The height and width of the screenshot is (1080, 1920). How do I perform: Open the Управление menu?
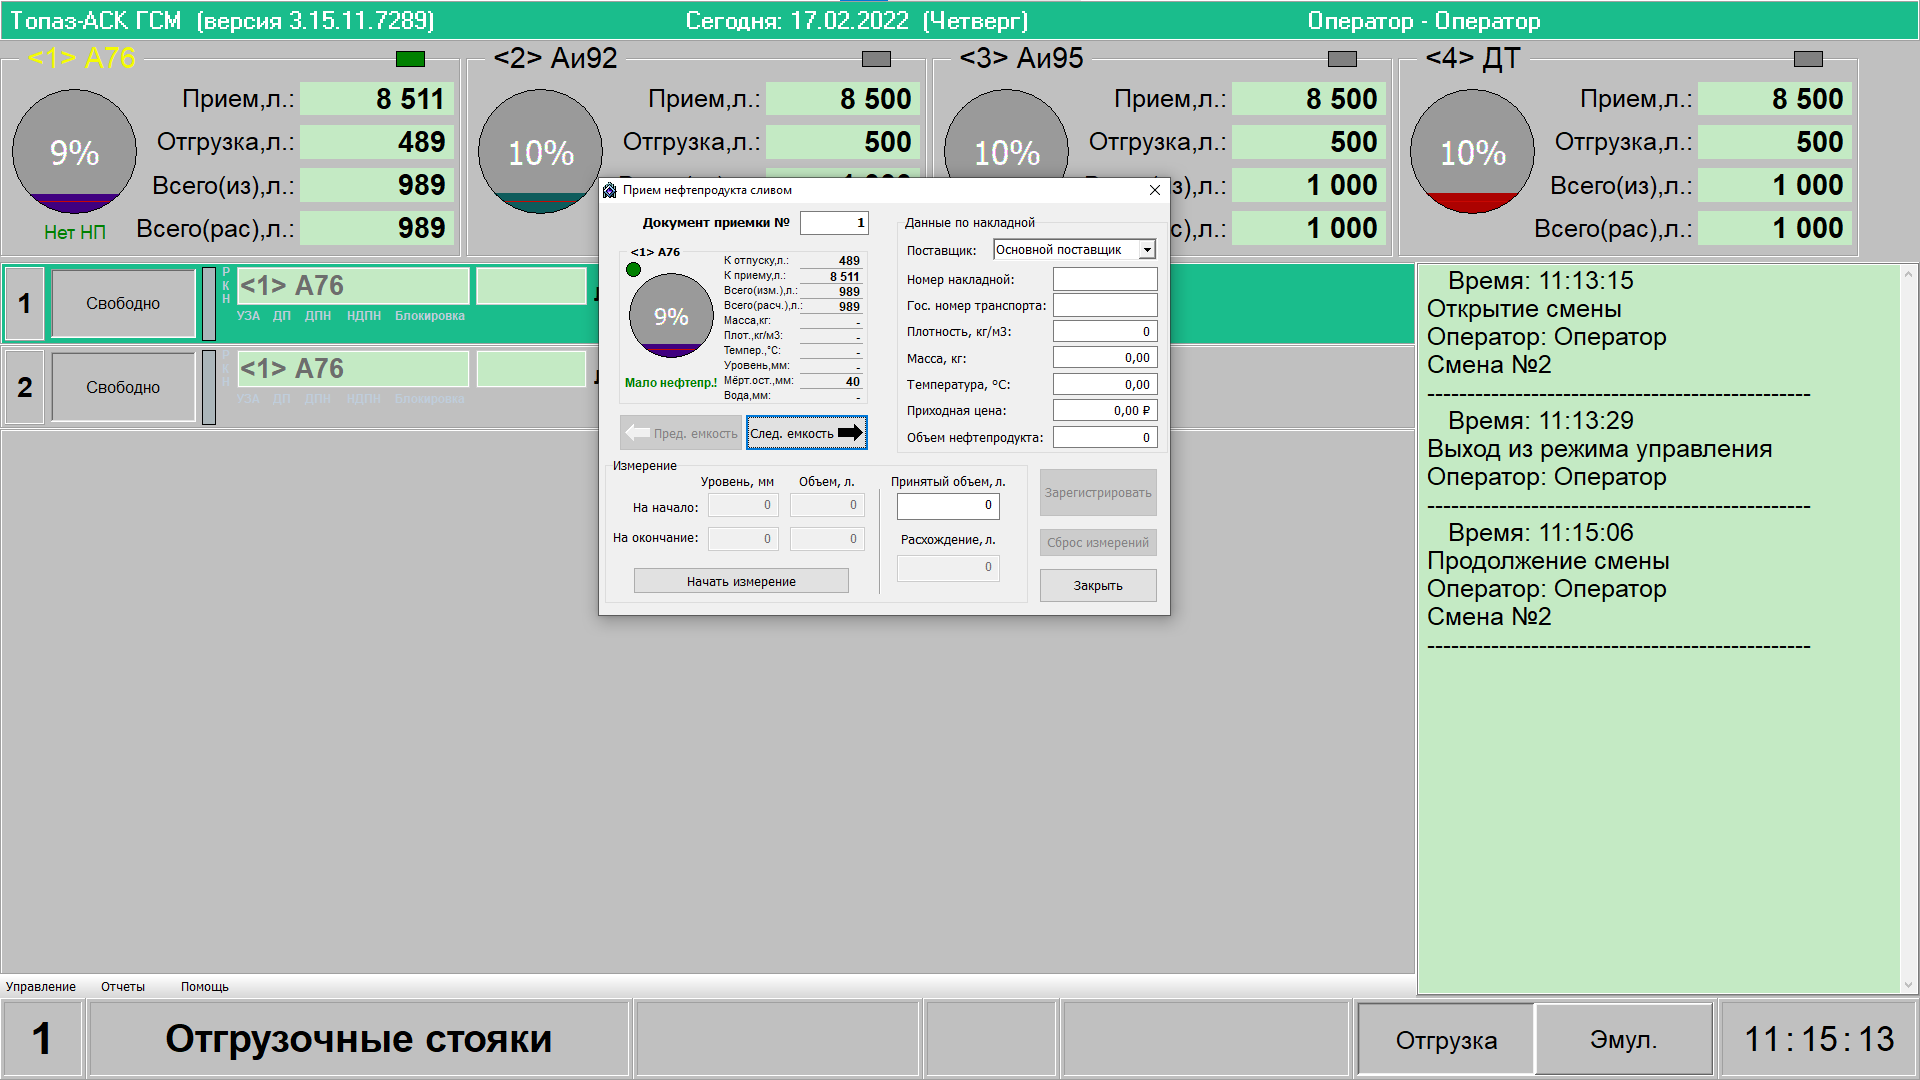pyautogui.click(x=41, y=987)
